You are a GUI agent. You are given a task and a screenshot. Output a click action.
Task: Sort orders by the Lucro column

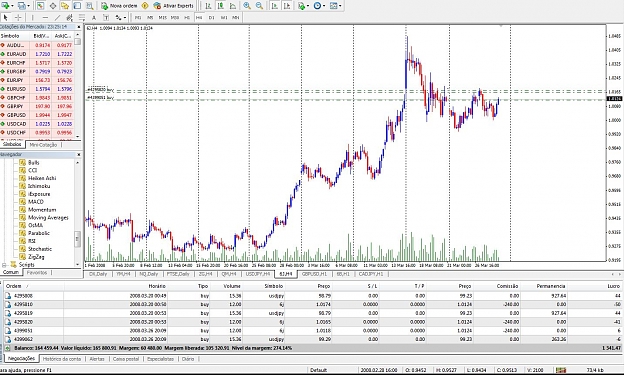pyautogui.click(x=613, y=286)
